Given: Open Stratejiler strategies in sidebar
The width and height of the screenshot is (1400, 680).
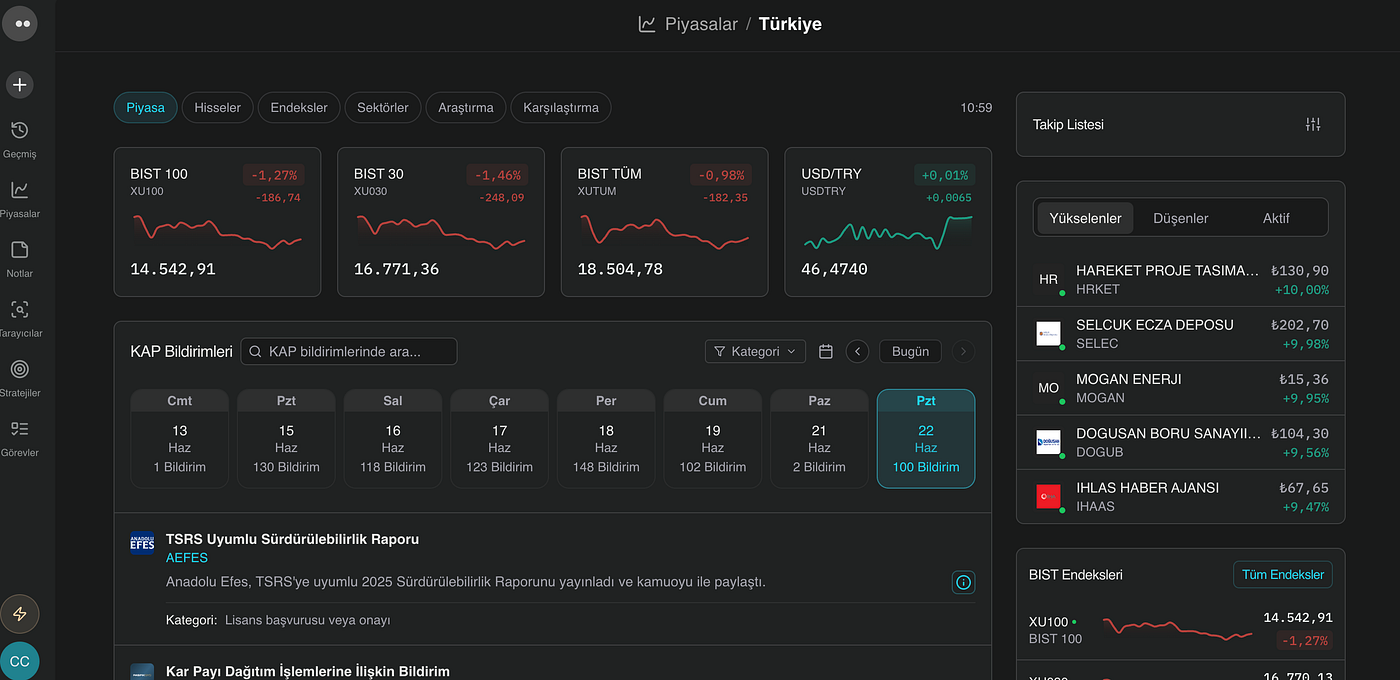Looking at the screenshot, I should click(x=20, y=378).
